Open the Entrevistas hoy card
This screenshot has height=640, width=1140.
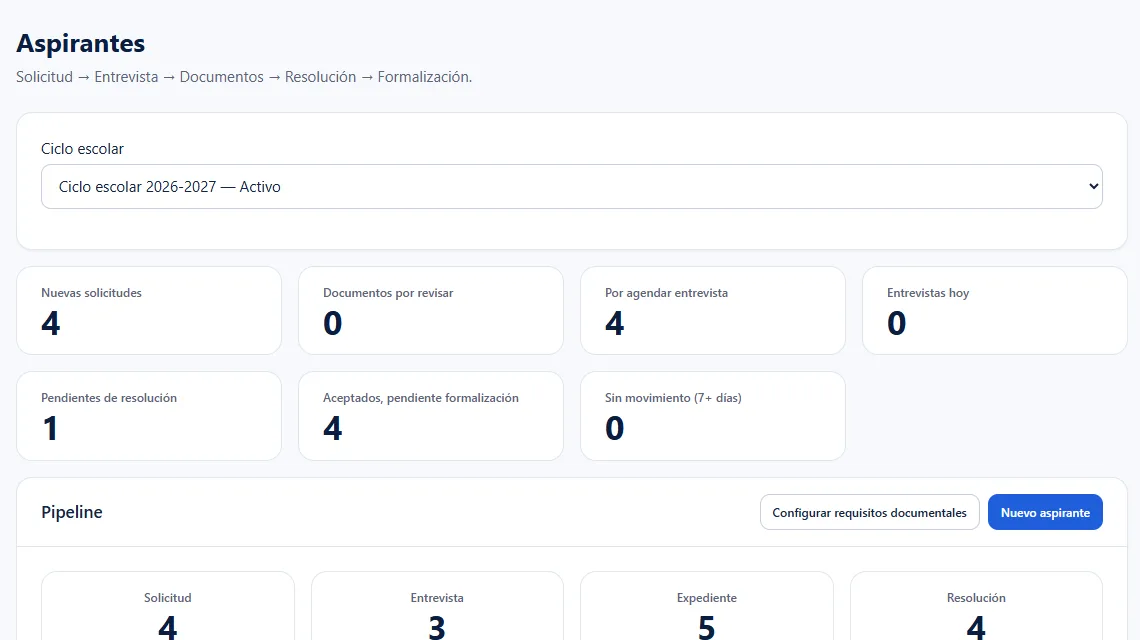tap(995, 311)
